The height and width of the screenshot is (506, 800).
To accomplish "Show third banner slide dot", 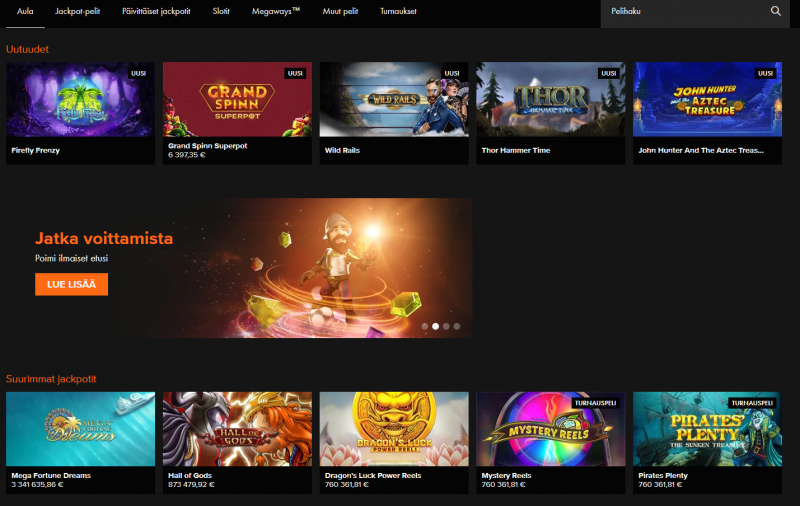I will pyautogui.click(x=446, y=326).
